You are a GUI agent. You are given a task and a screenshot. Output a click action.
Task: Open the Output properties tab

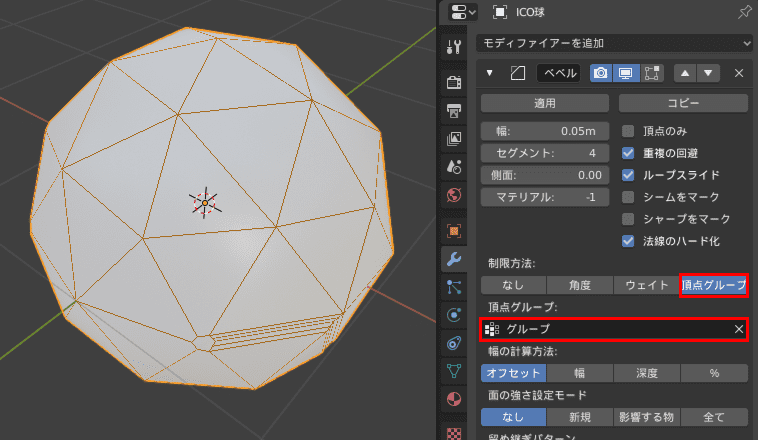[x=454, y=111]
